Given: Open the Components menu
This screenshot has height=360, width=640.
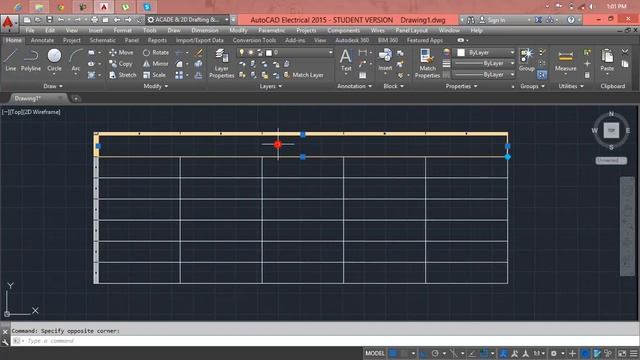Looking at the screenshot, I should tap(344, 31).
